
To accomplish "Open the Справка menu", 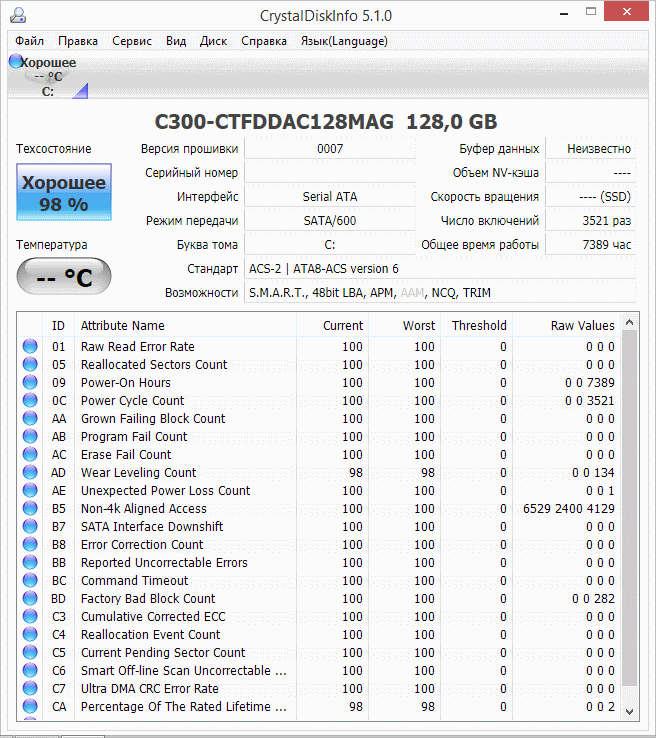I will (x=264, y=41).
